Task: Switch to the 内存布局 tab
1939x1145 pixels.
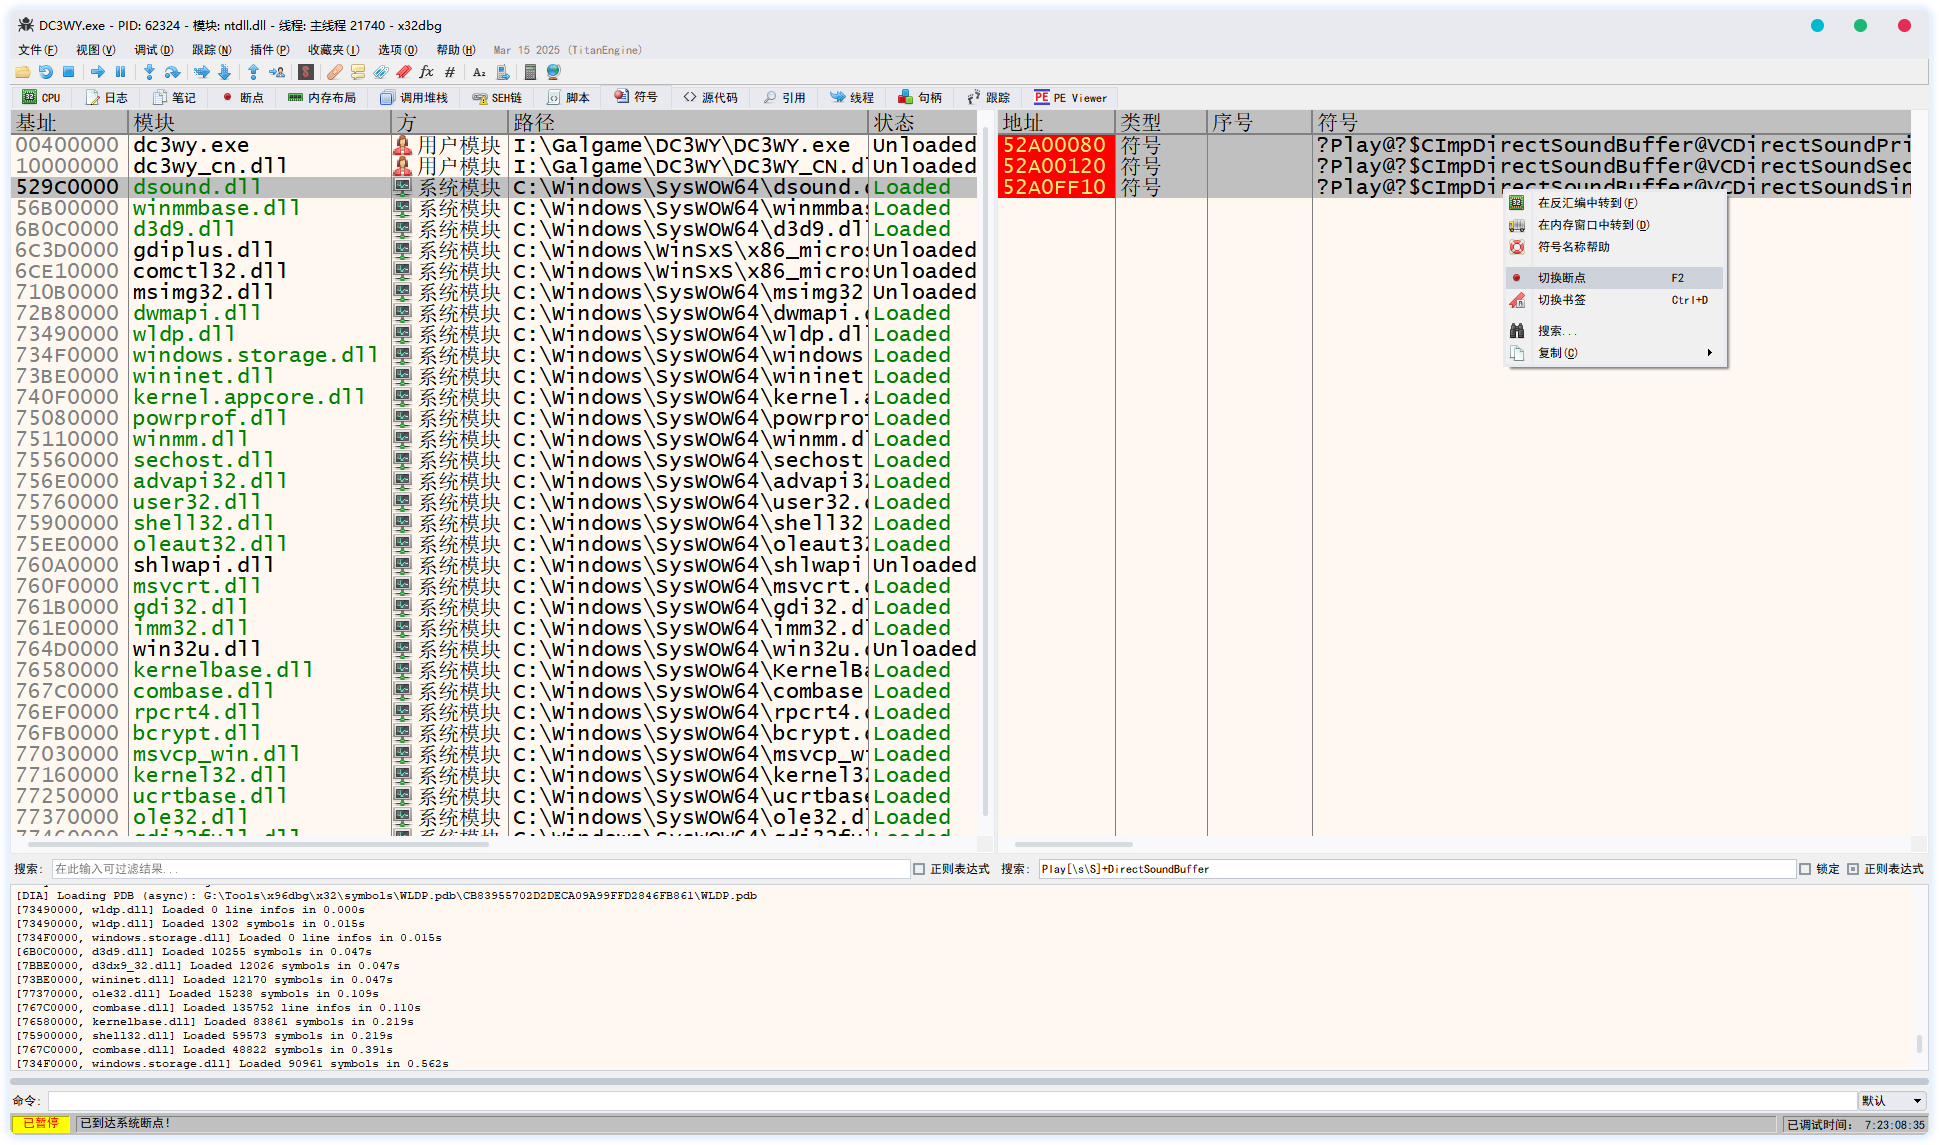Action: click(x=321, y=98)
